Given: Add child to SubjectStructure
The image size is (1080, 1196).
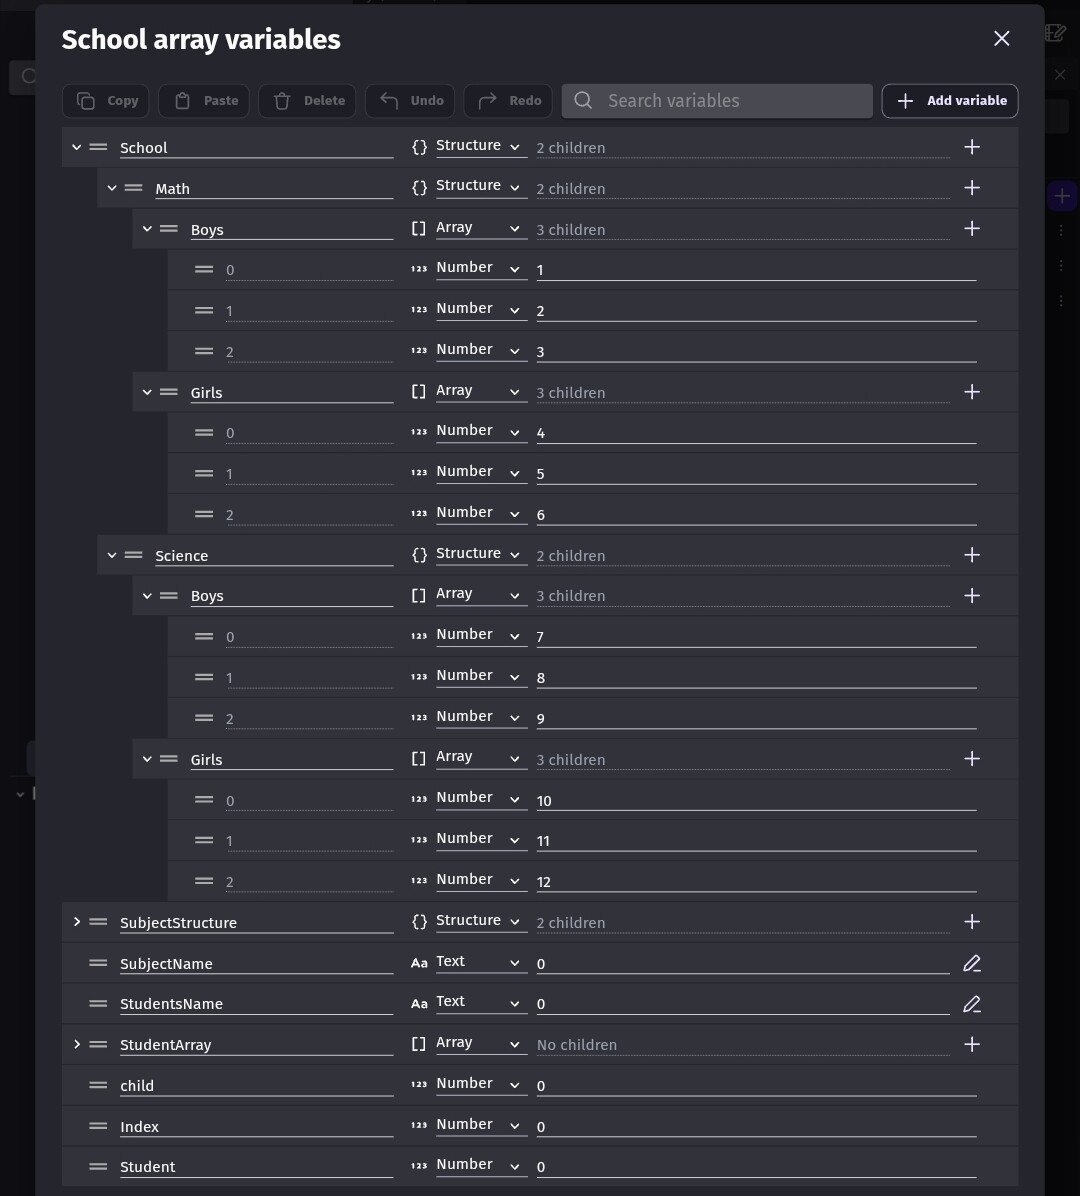Looking at the screenshot, I should (x=971, y=922).
